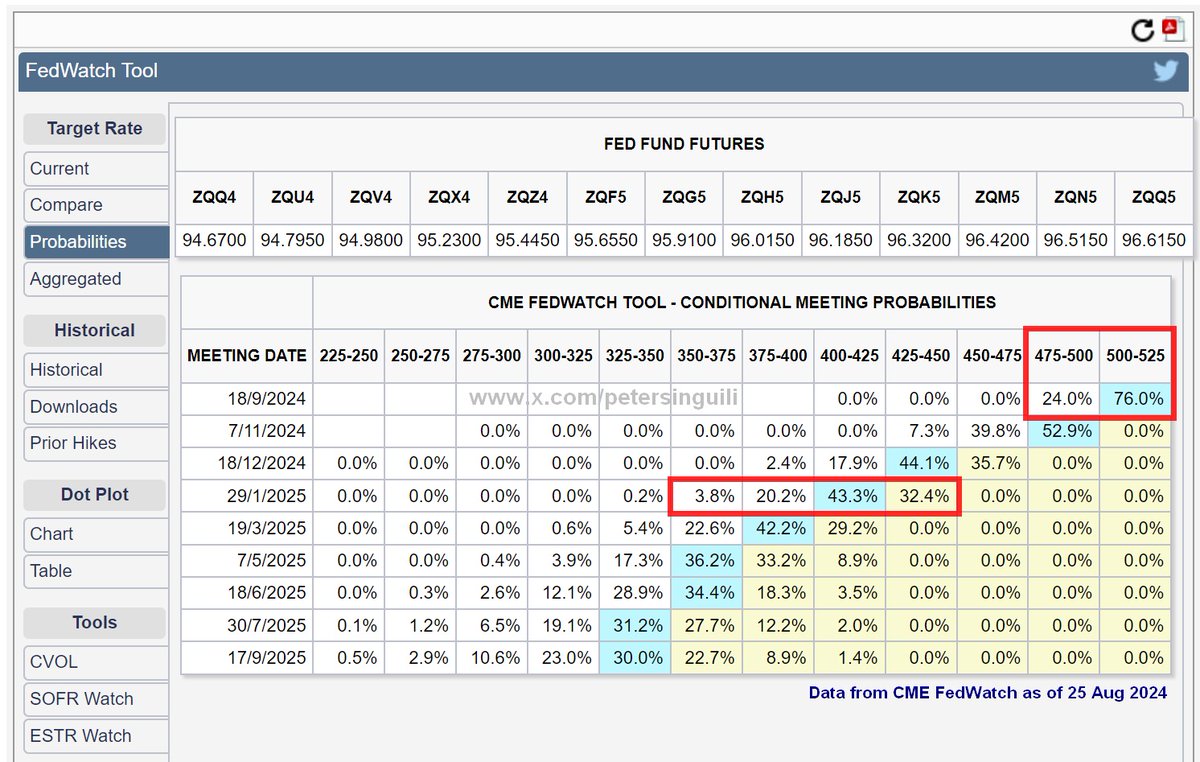Select the 29/1/2025 meeting date row
This screenshot has width=1200, height=762.
(x=676, y=496)
